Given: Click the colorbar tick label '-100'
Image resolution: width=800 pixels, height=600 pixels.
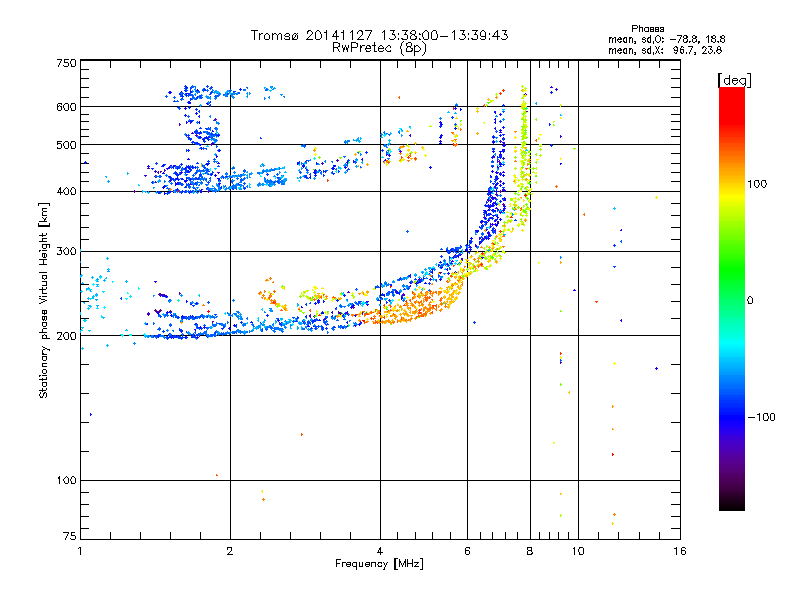Looking at the screenshot, I should click(x=761, y=417).
